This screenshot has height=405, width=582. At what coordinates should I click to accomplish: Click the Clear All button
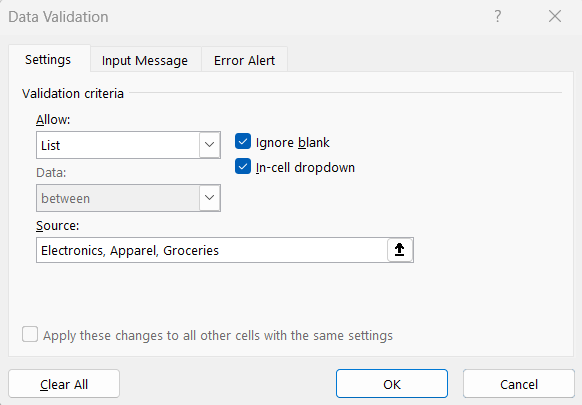[x=64, y=384]
